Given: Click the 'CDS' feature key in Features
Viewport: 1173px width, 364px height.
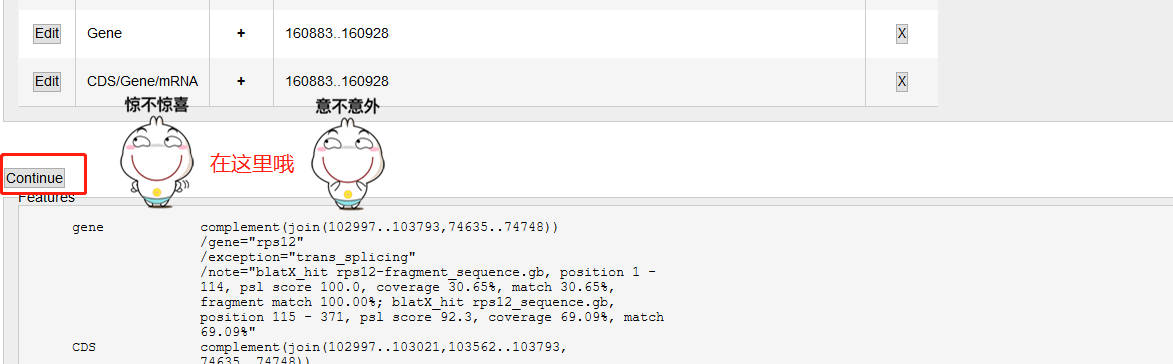Looking at the screenshot, I should [84, 348].
